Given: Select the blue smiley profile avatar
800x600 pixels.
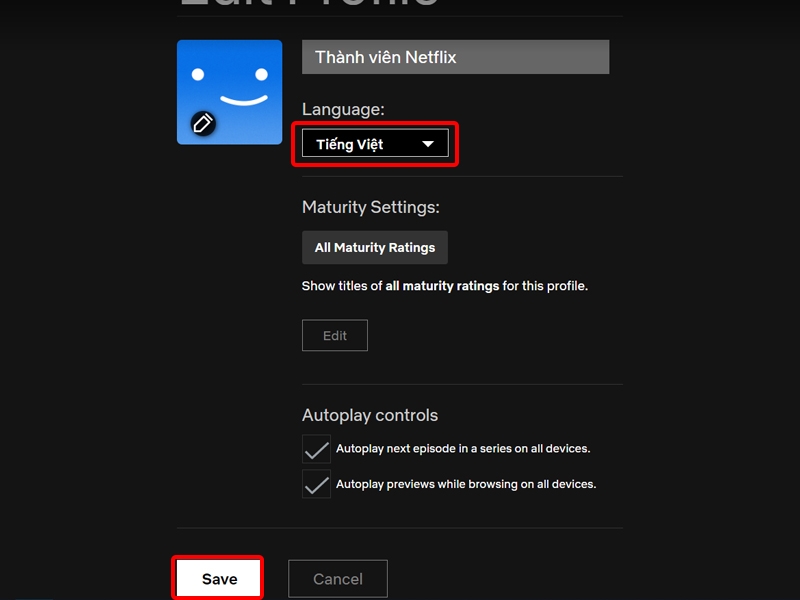Looking at the screenshot, I should coord(230,92).
